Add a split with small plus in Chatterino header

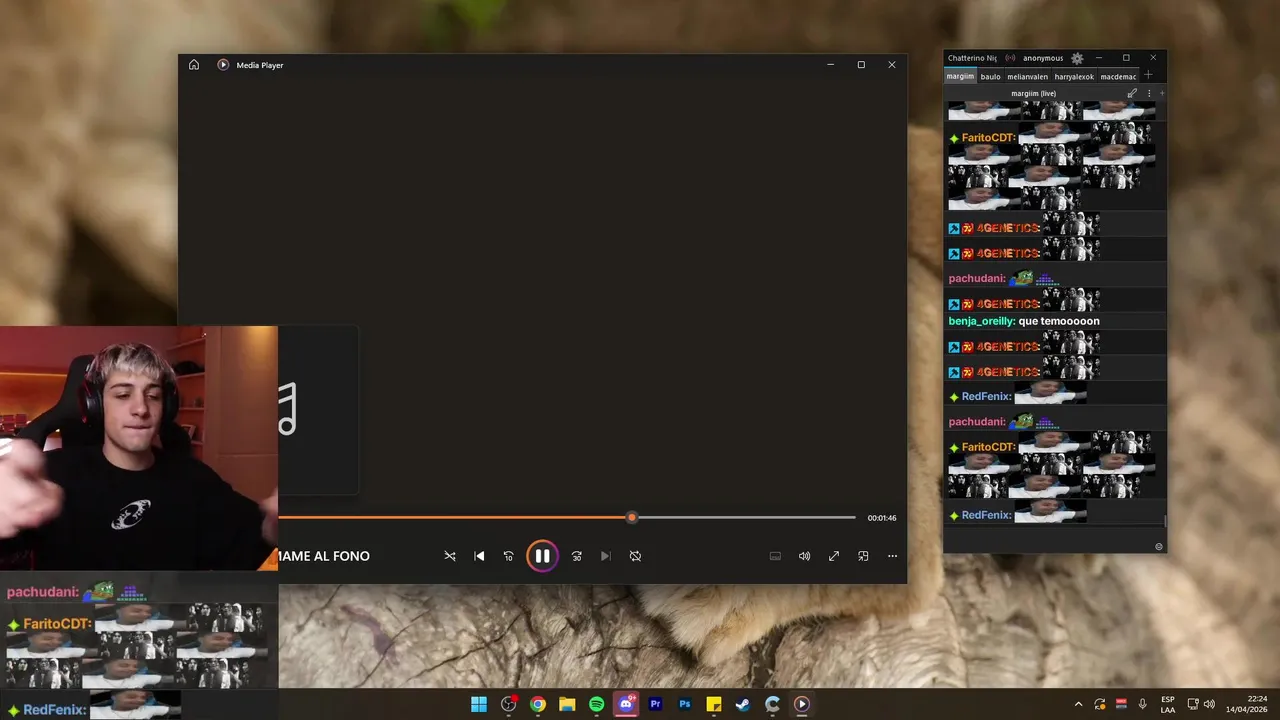pyautogui.click(x=1161, y=93)
